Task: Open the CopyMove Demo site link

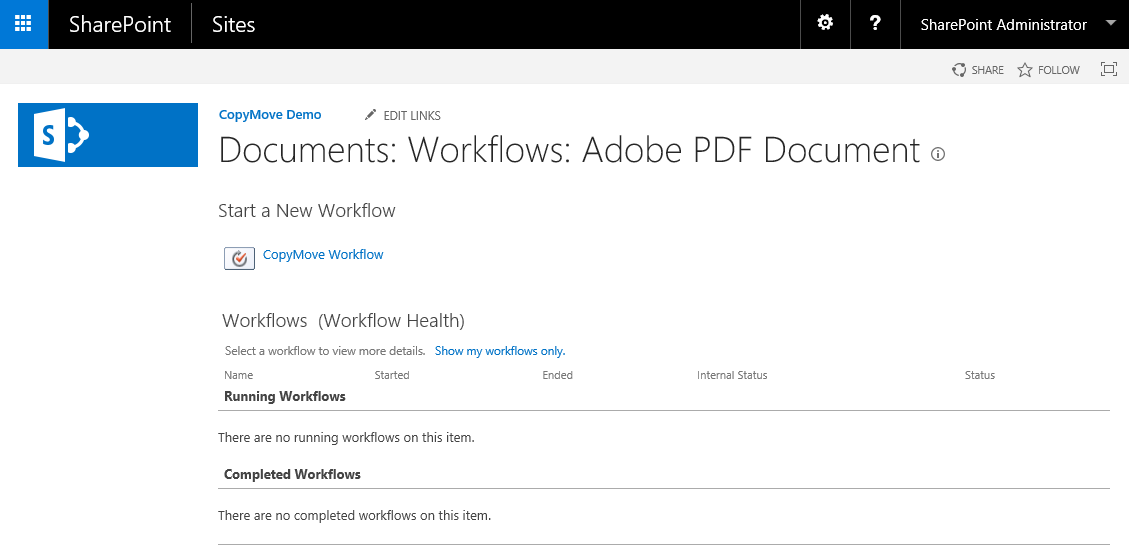Action: point(270,114)
